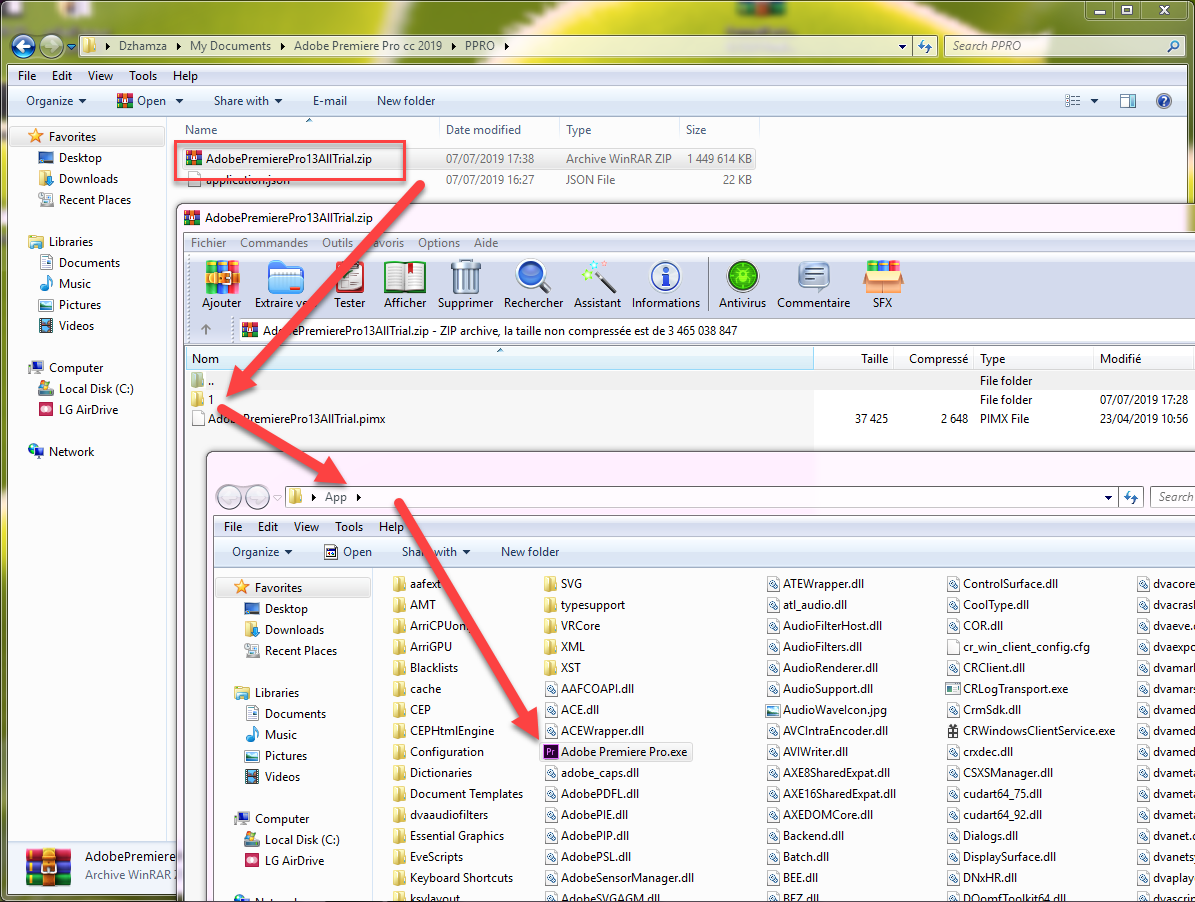Click New folder in App window toolbar
Image resolution: width=1195 pixels, height=902 pixels.
(x=530, y=552)
